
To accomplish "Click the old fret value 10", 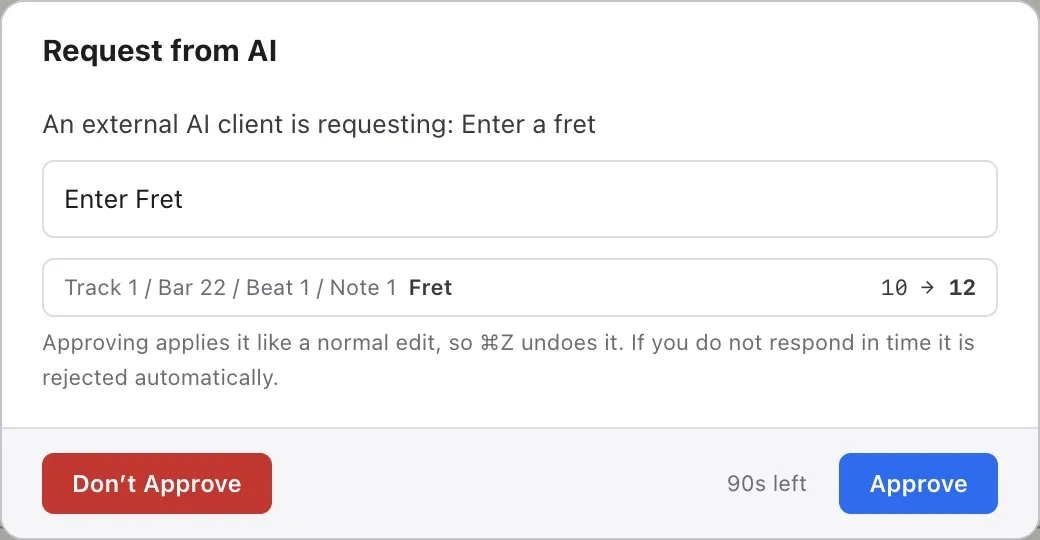I will tap(893, 287).
